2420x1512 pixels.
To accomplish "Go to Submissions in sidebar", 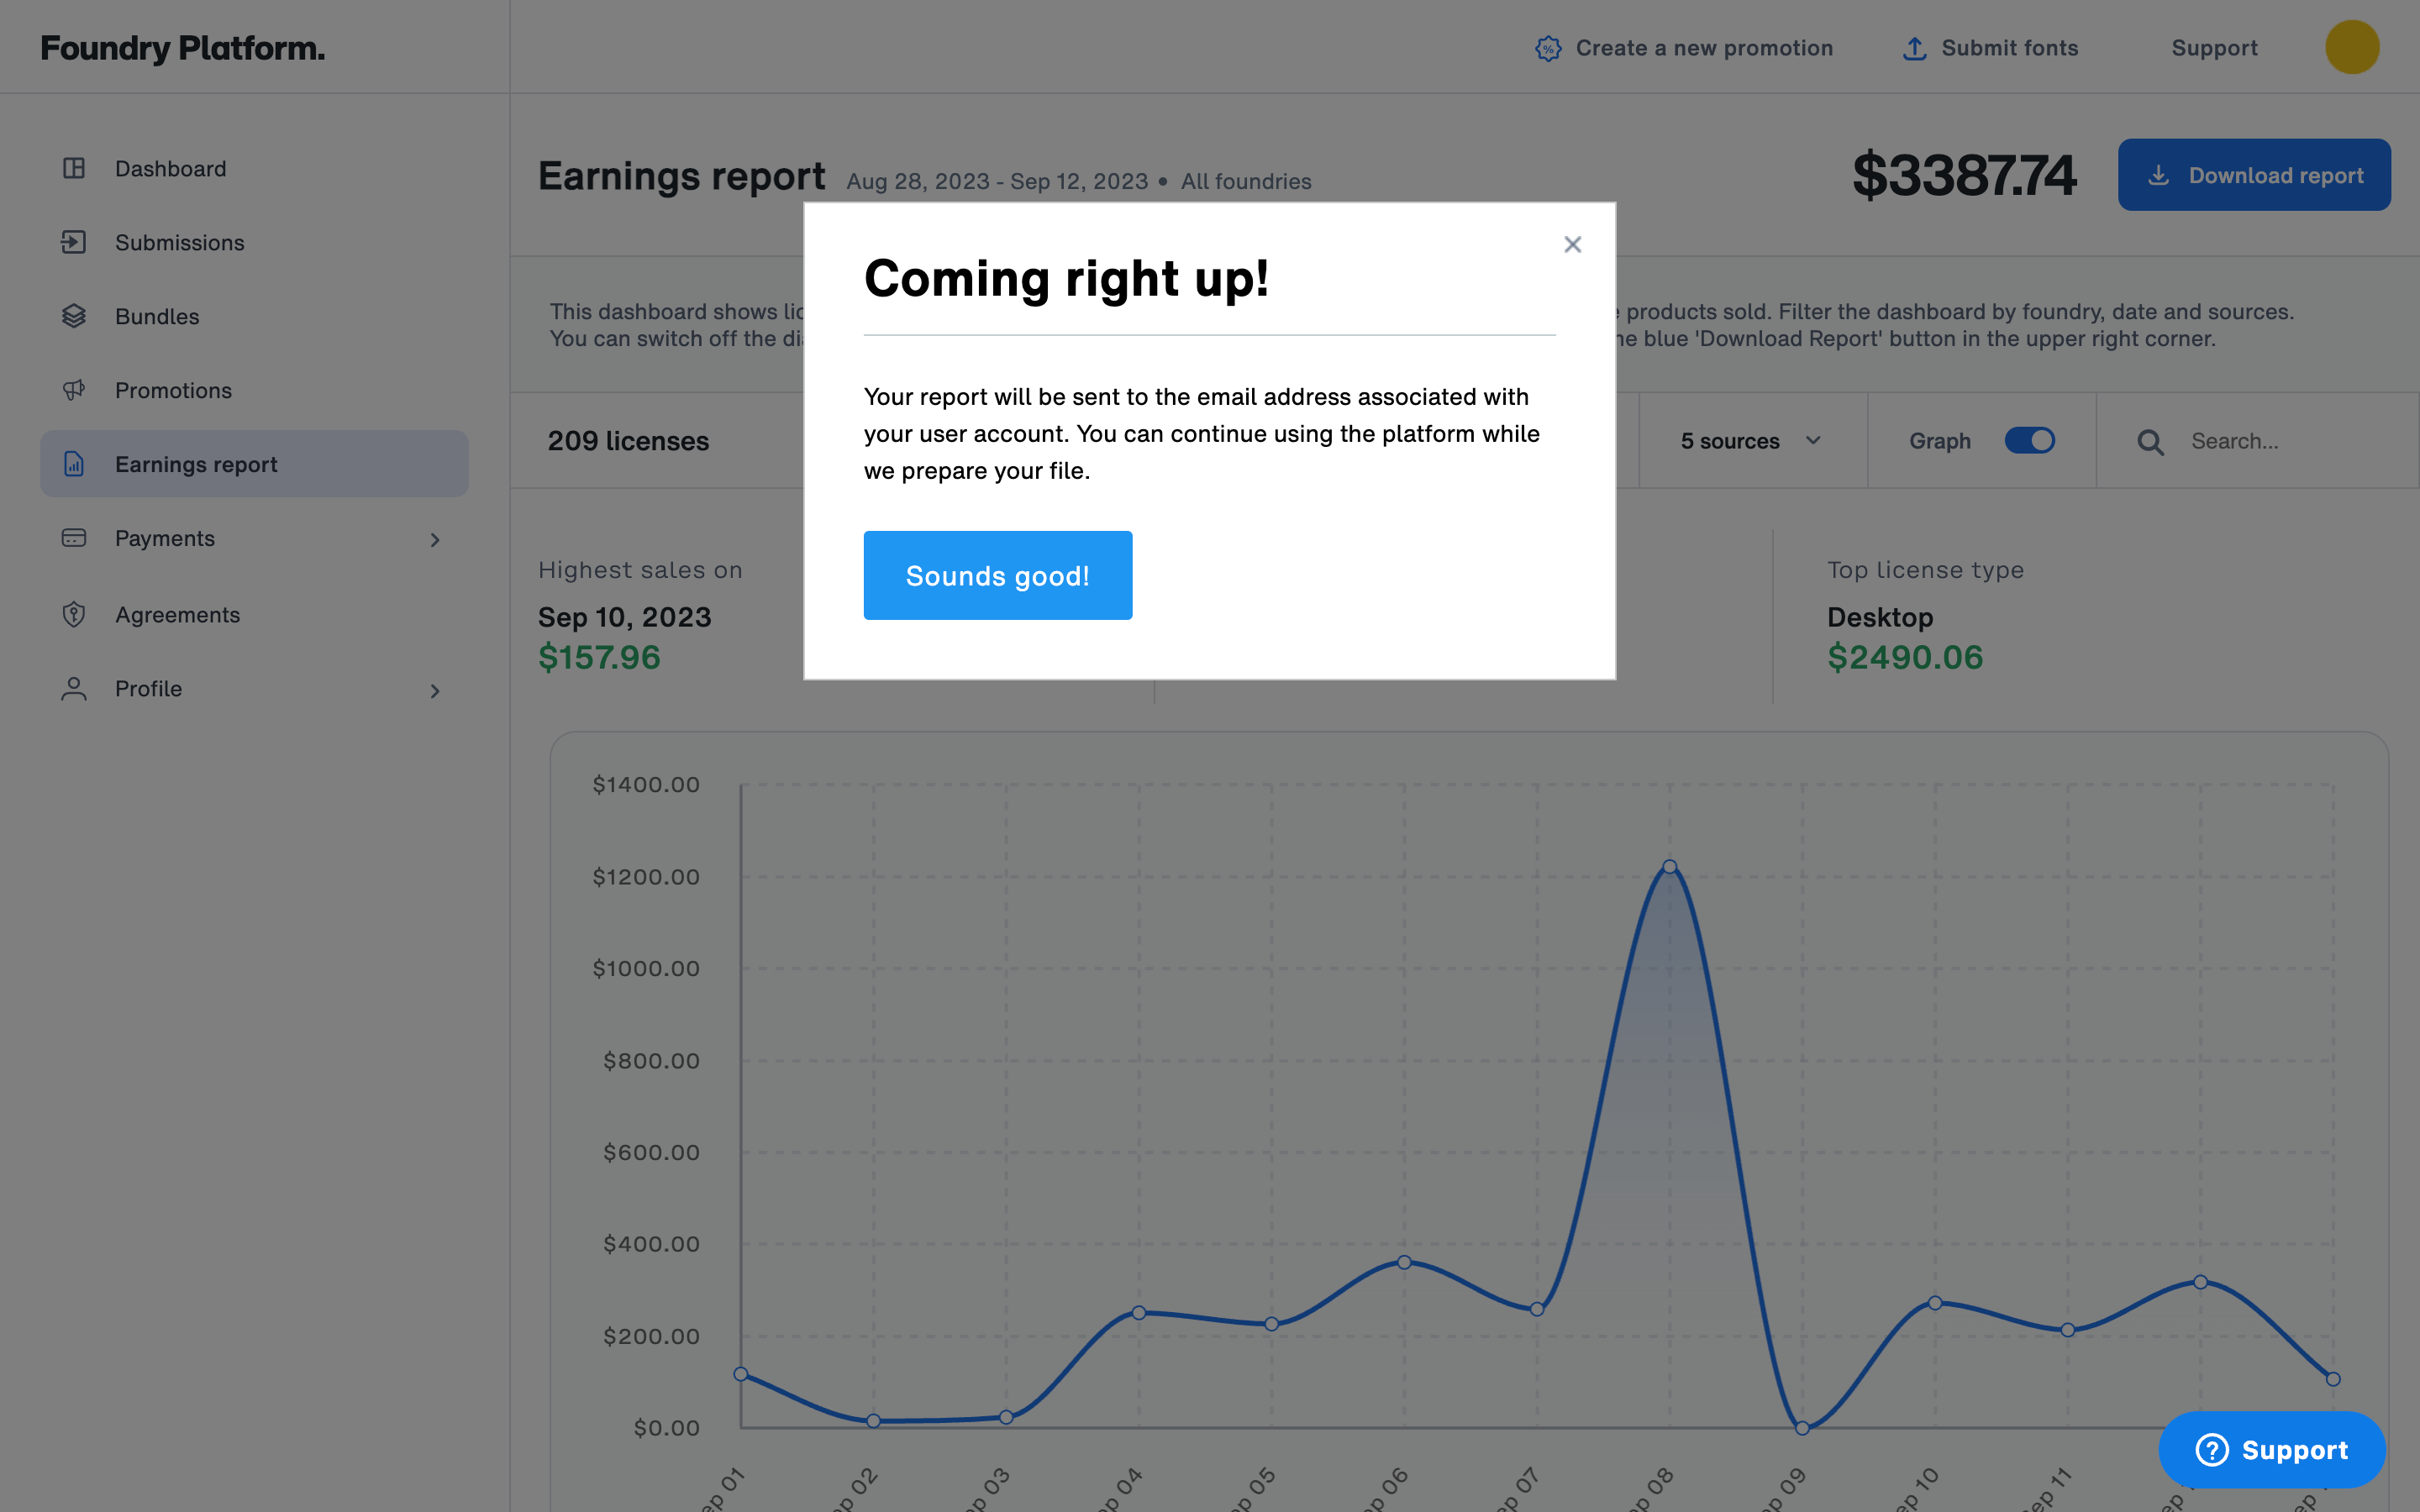I will (x=254, y=242).
